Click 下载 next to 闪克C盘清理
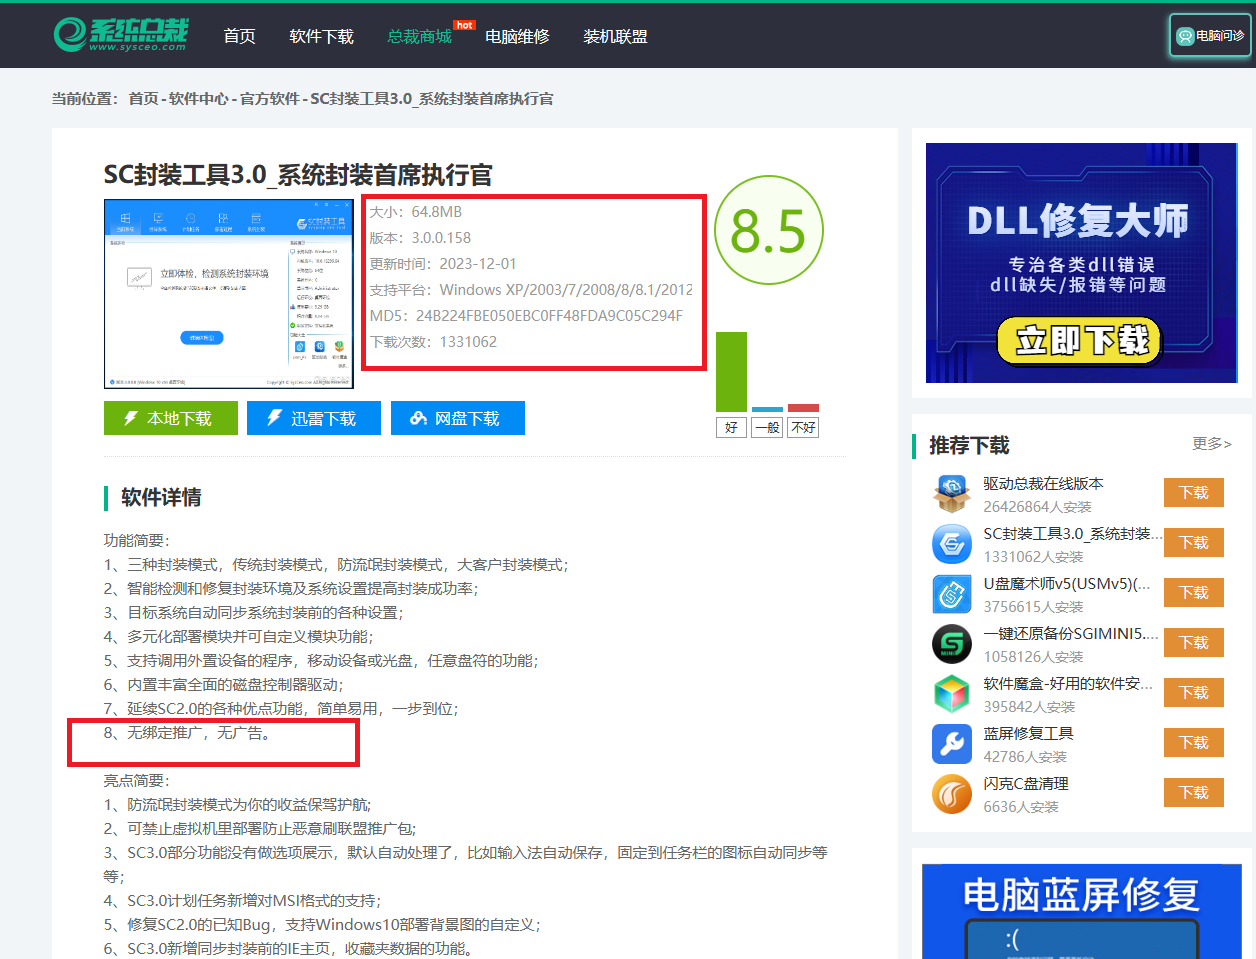Viewport: 1256px width, 959px height. click(x=1194, y=792)
